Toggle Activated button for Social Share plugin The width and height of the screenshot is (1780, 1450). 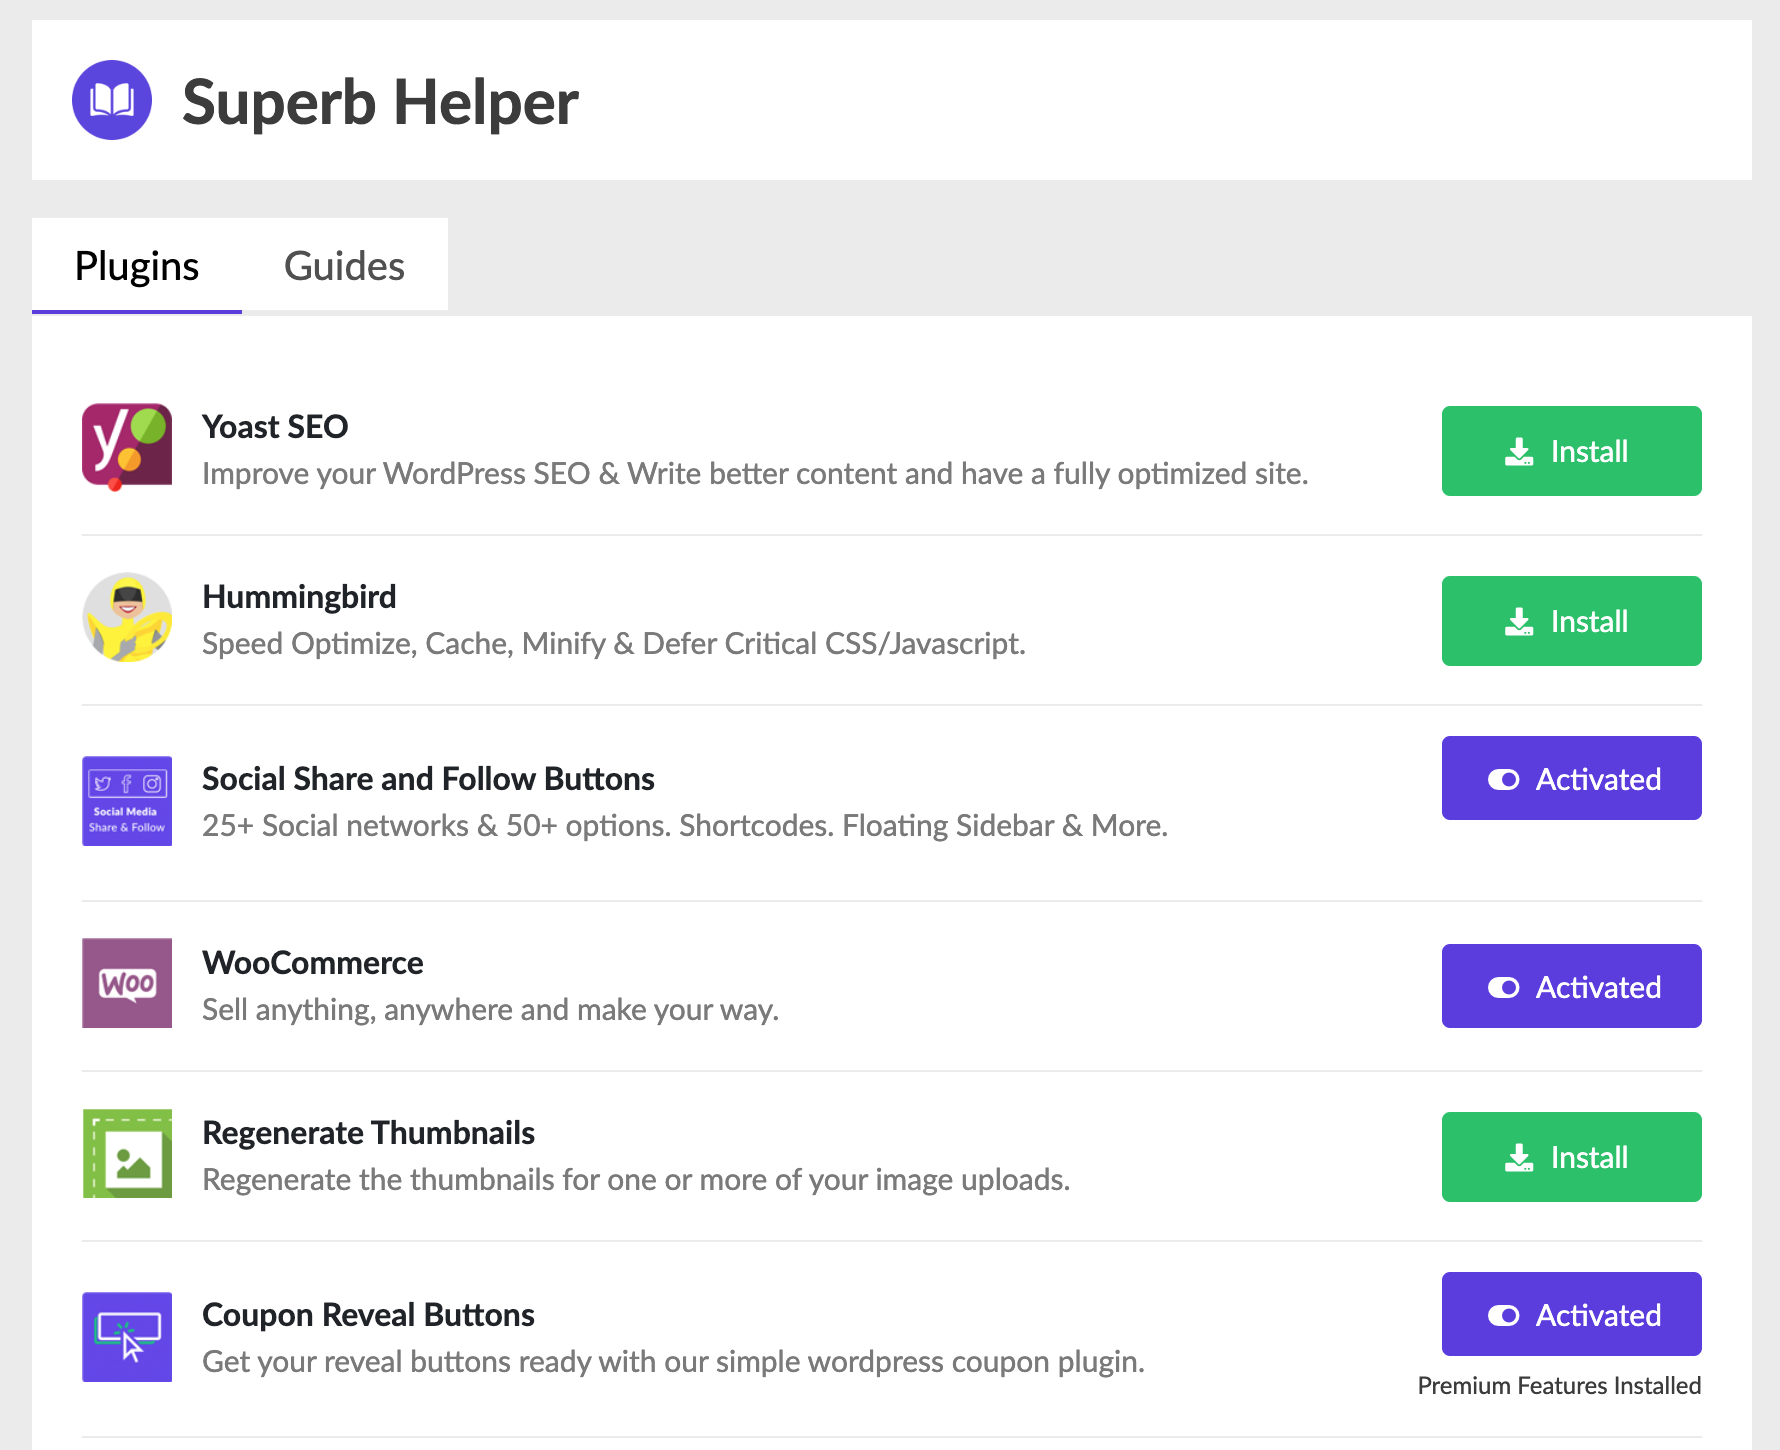1572,778
